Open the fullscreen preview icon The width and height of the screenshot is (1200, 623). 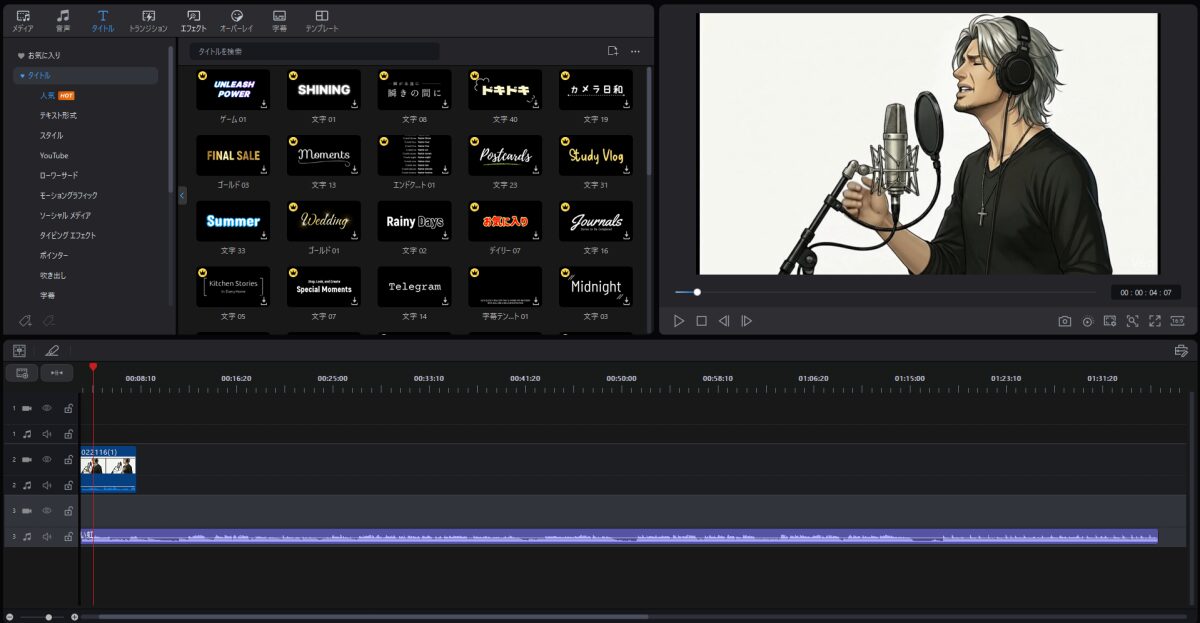tap(1155, 321)
